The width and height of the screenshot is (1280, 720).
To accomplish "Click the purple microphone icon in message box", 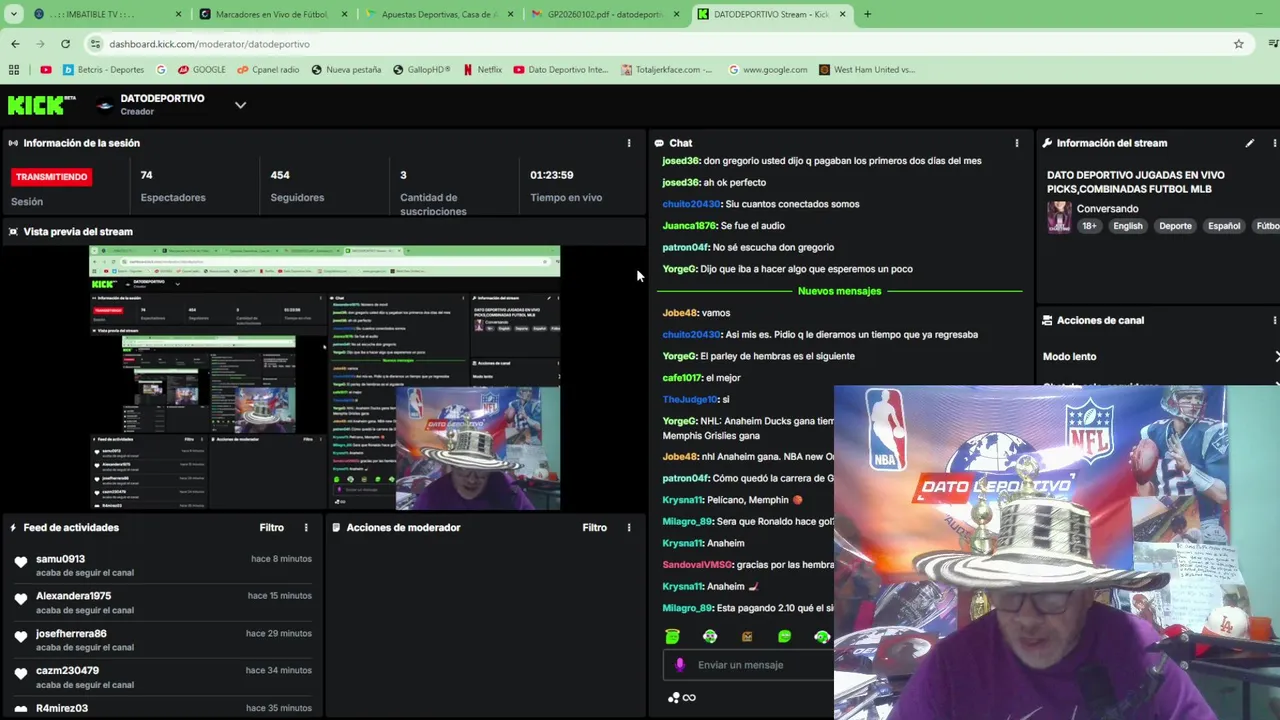I will point(680,665).
